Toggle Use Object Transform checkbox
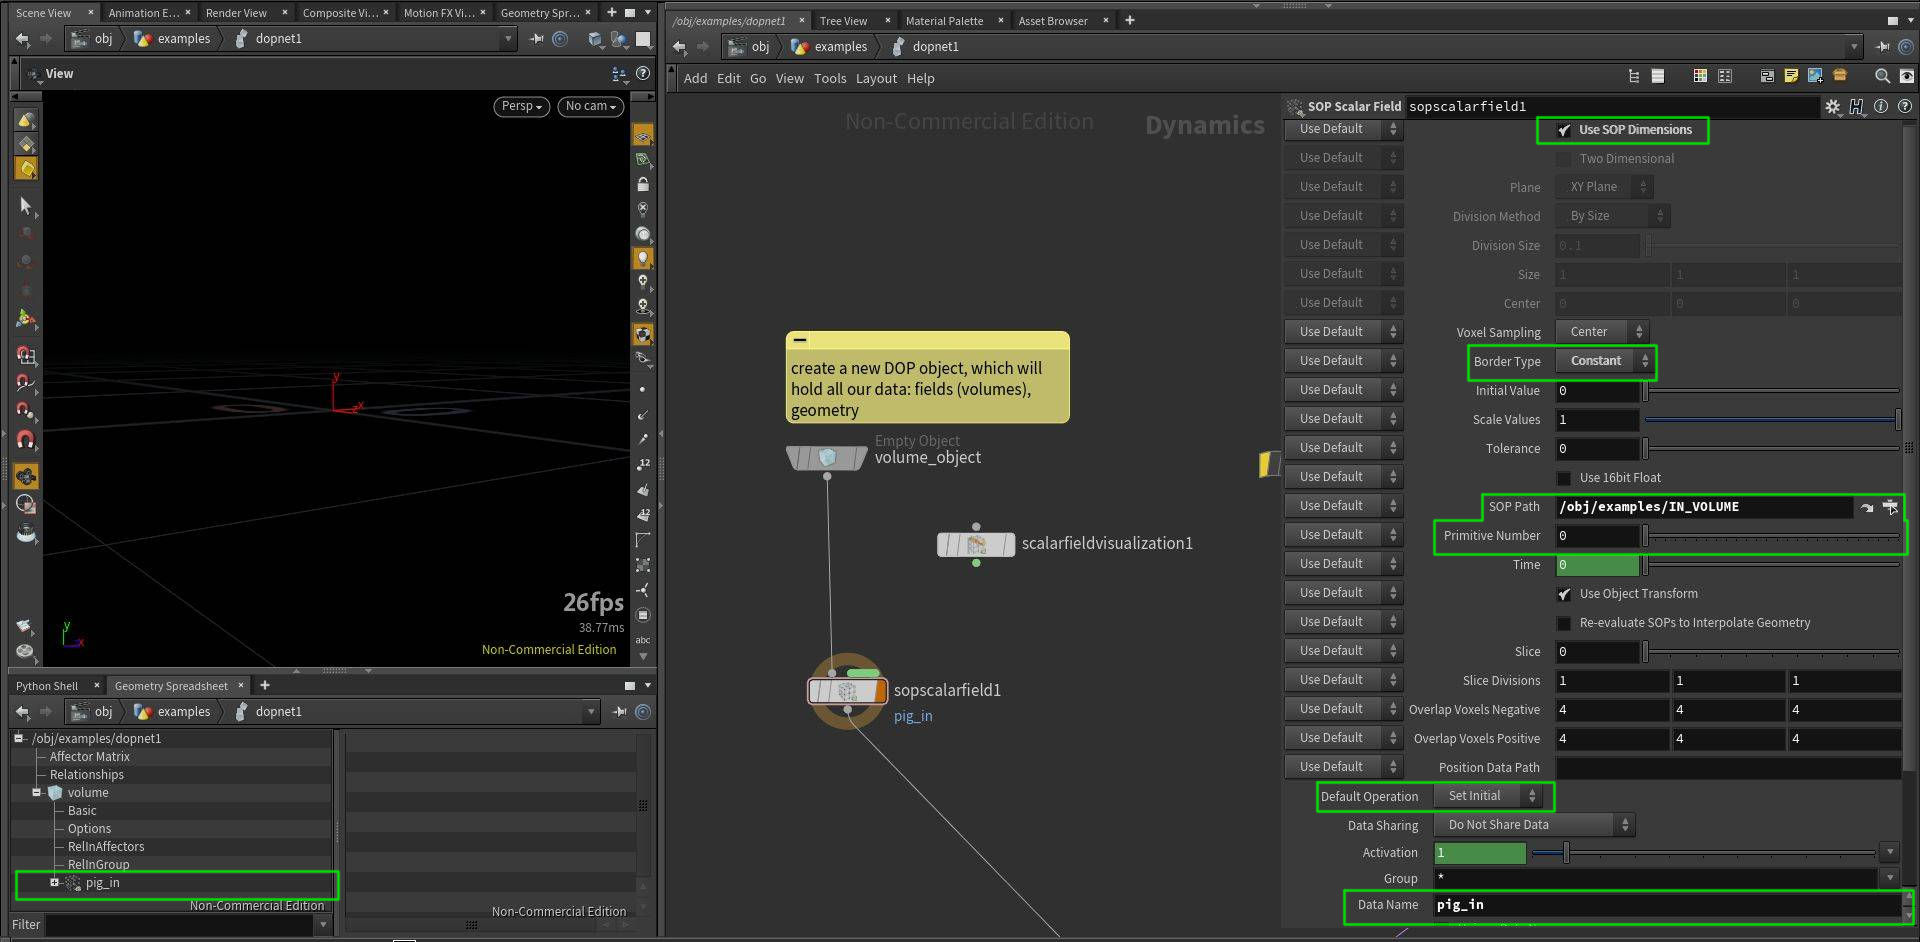The image size is (1920, 942). pos(1564,594)
